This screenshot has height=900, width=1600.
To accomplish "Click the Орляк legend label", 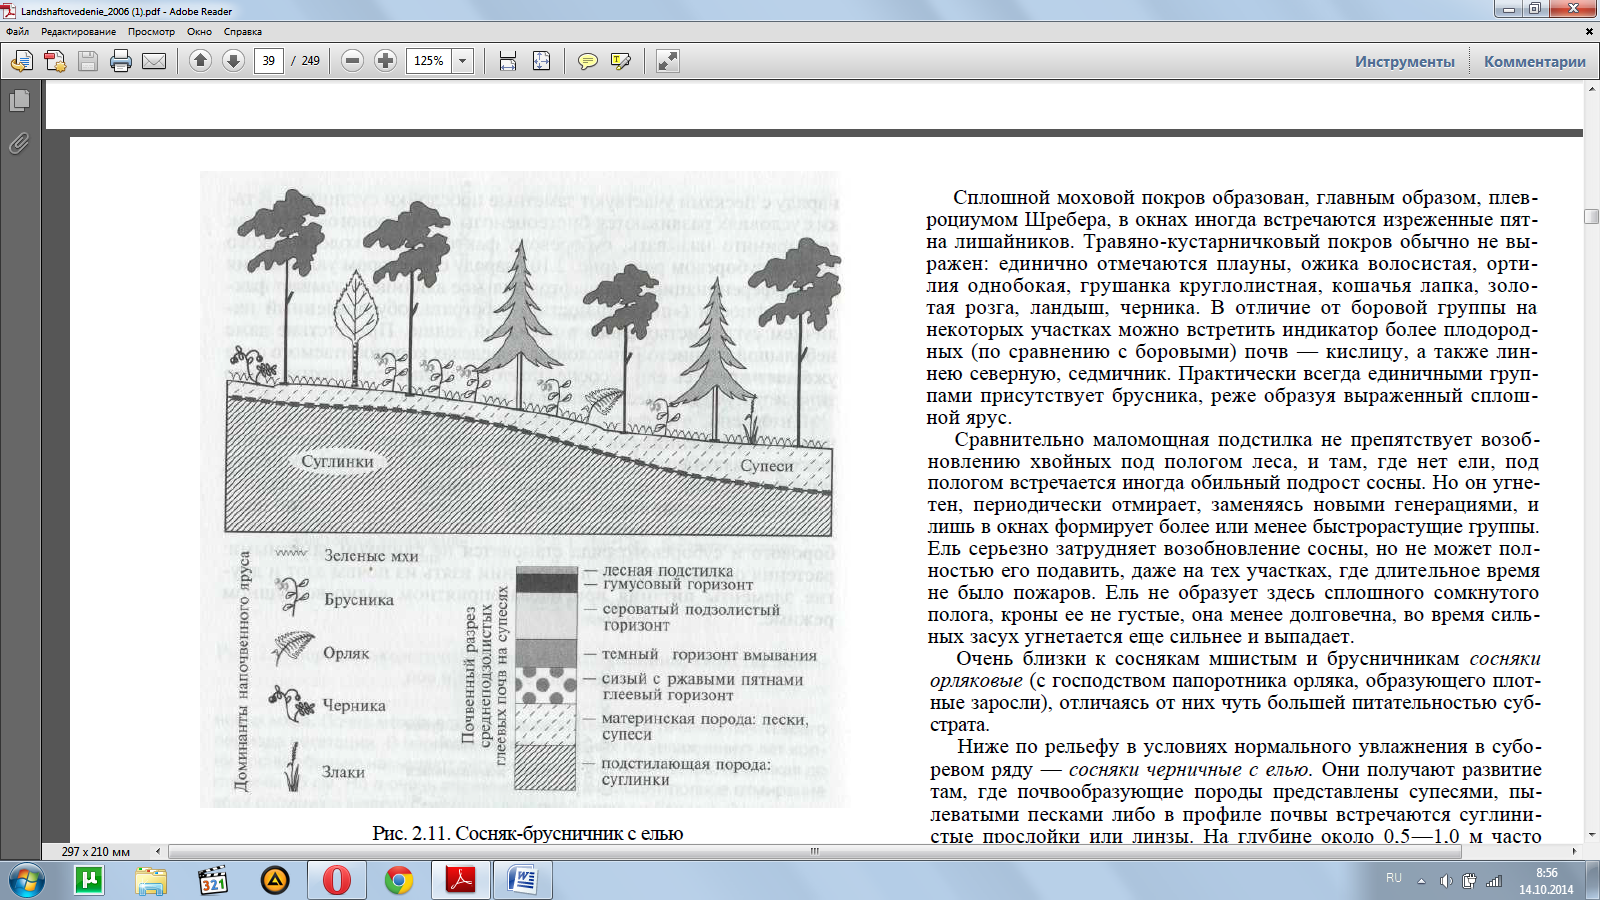I will [346, 653].
